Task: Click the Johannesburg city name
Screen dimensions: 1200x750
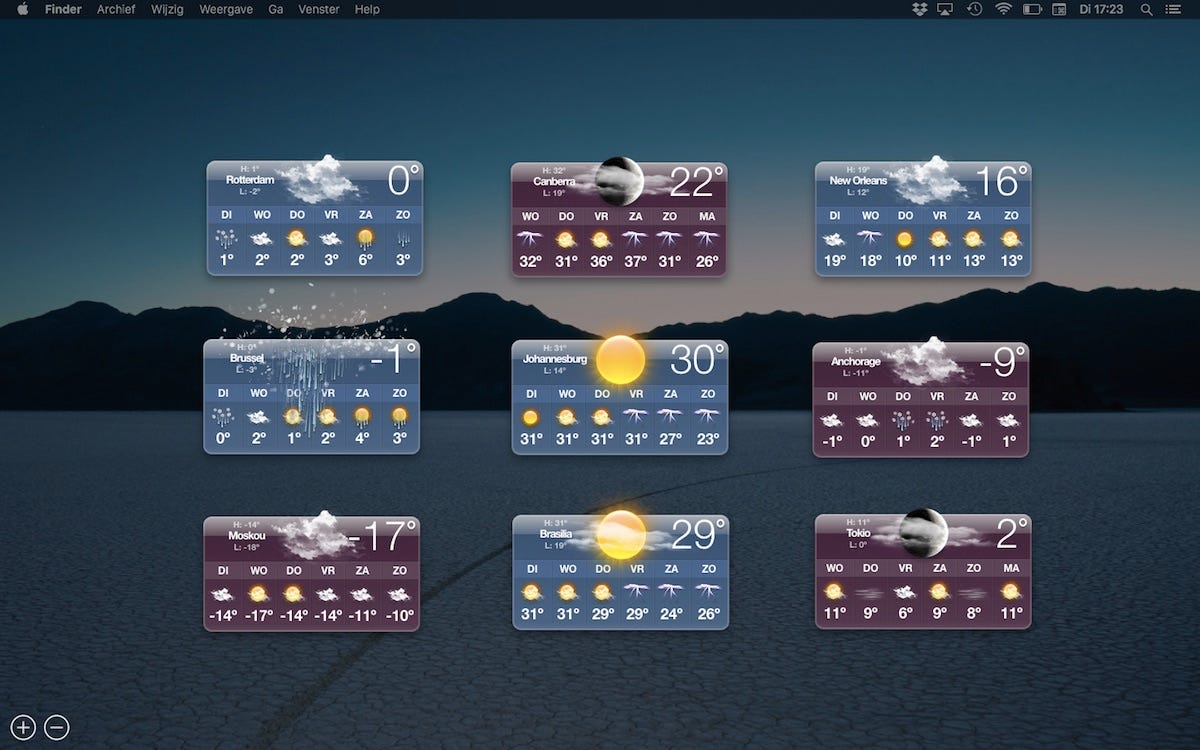Action: (x=557, y=359)
